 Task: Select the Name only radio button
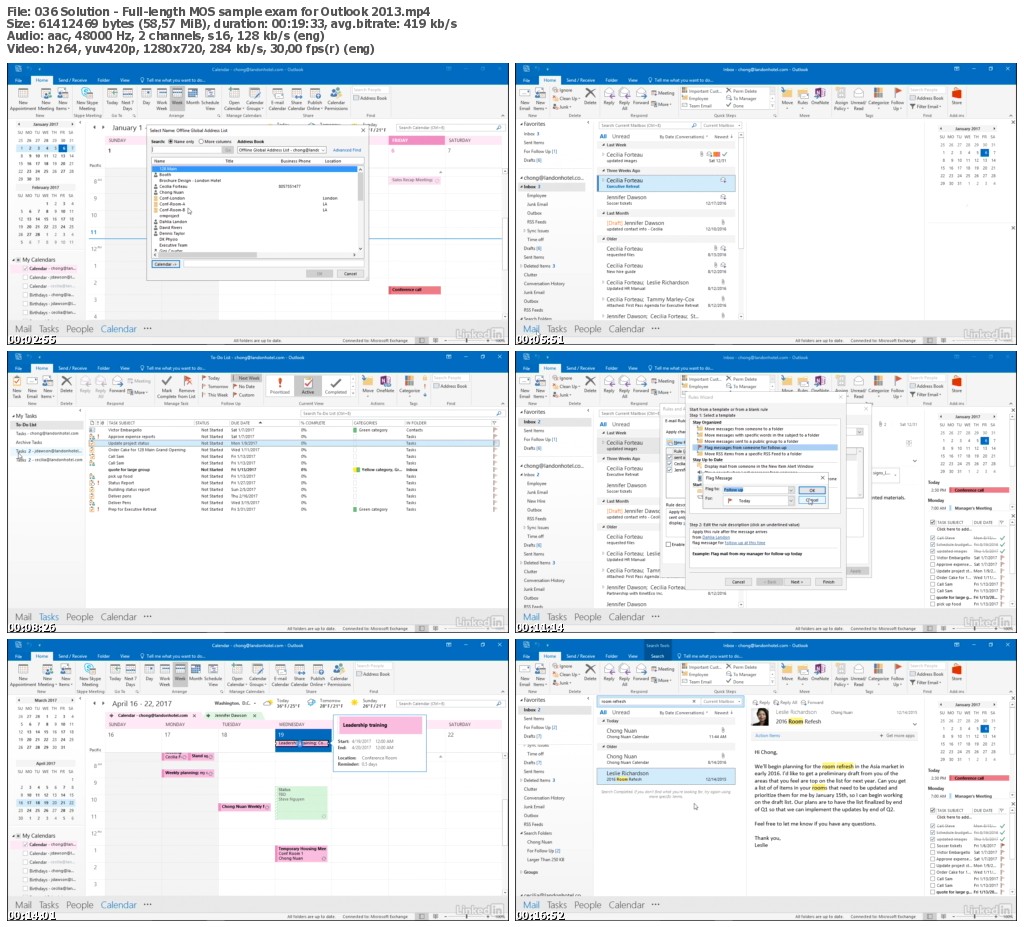(x=170, y=141)
